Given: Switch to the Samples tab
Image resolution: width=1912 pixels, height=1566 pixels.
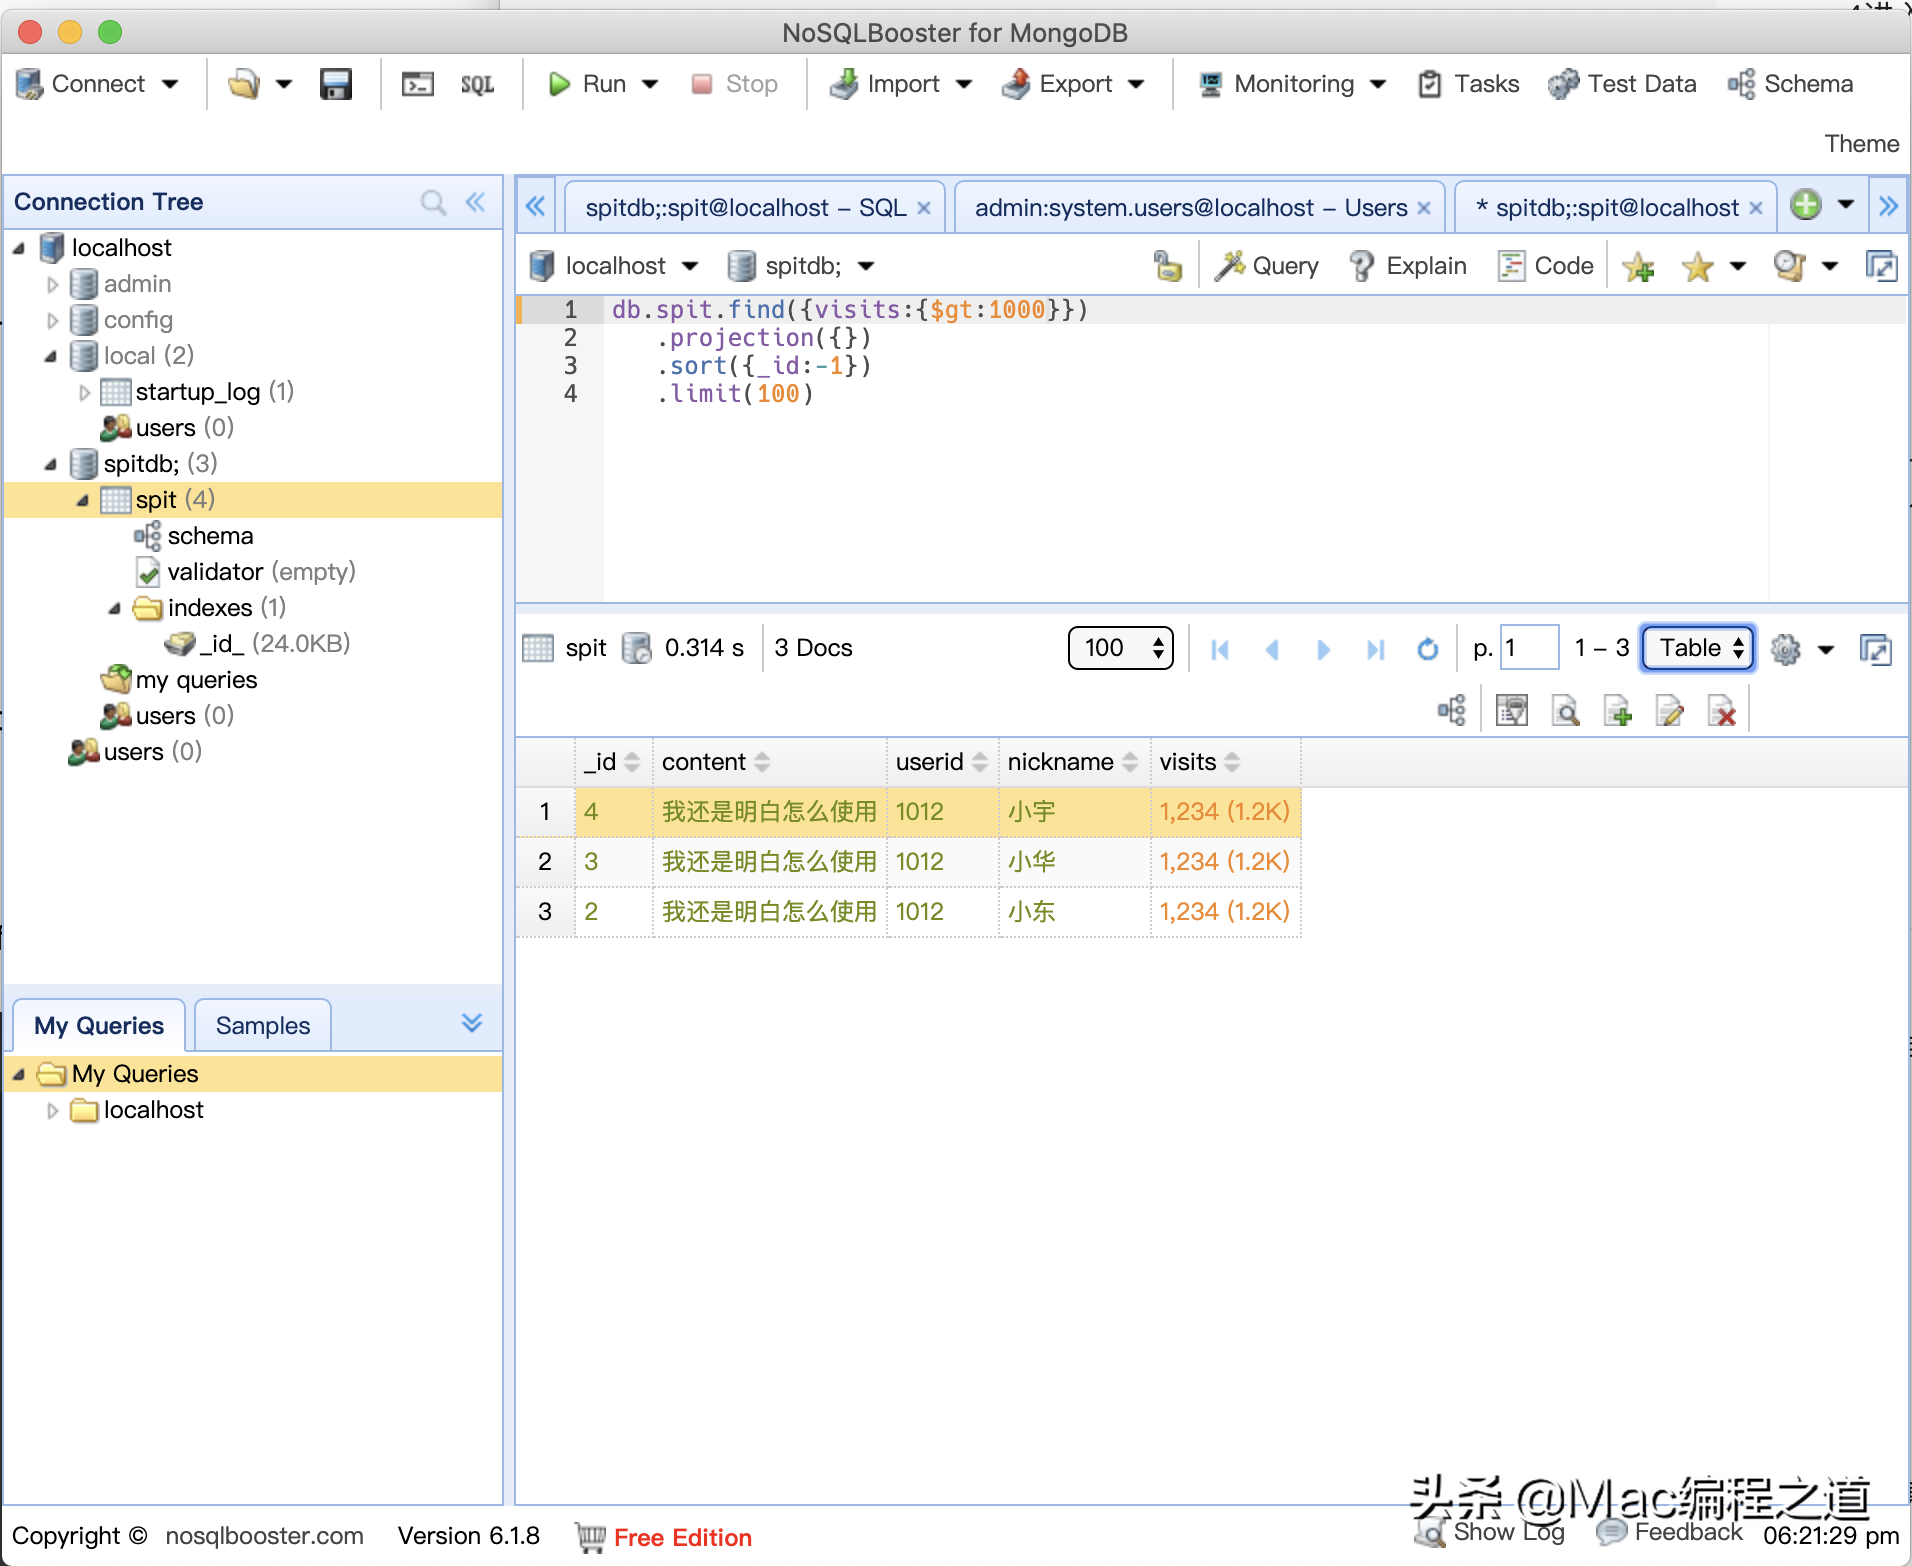Looking at the screenshot, I should pos(262,1026).
